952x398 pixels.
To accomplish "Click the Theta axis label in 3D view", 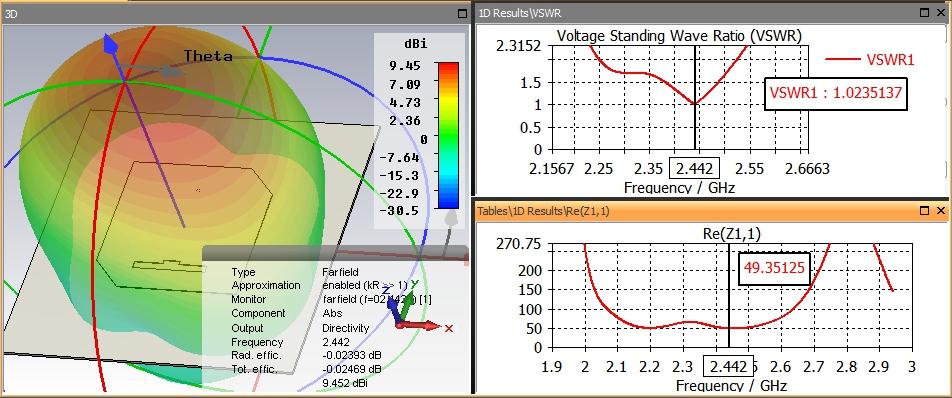I will click(x=208, y=56).
